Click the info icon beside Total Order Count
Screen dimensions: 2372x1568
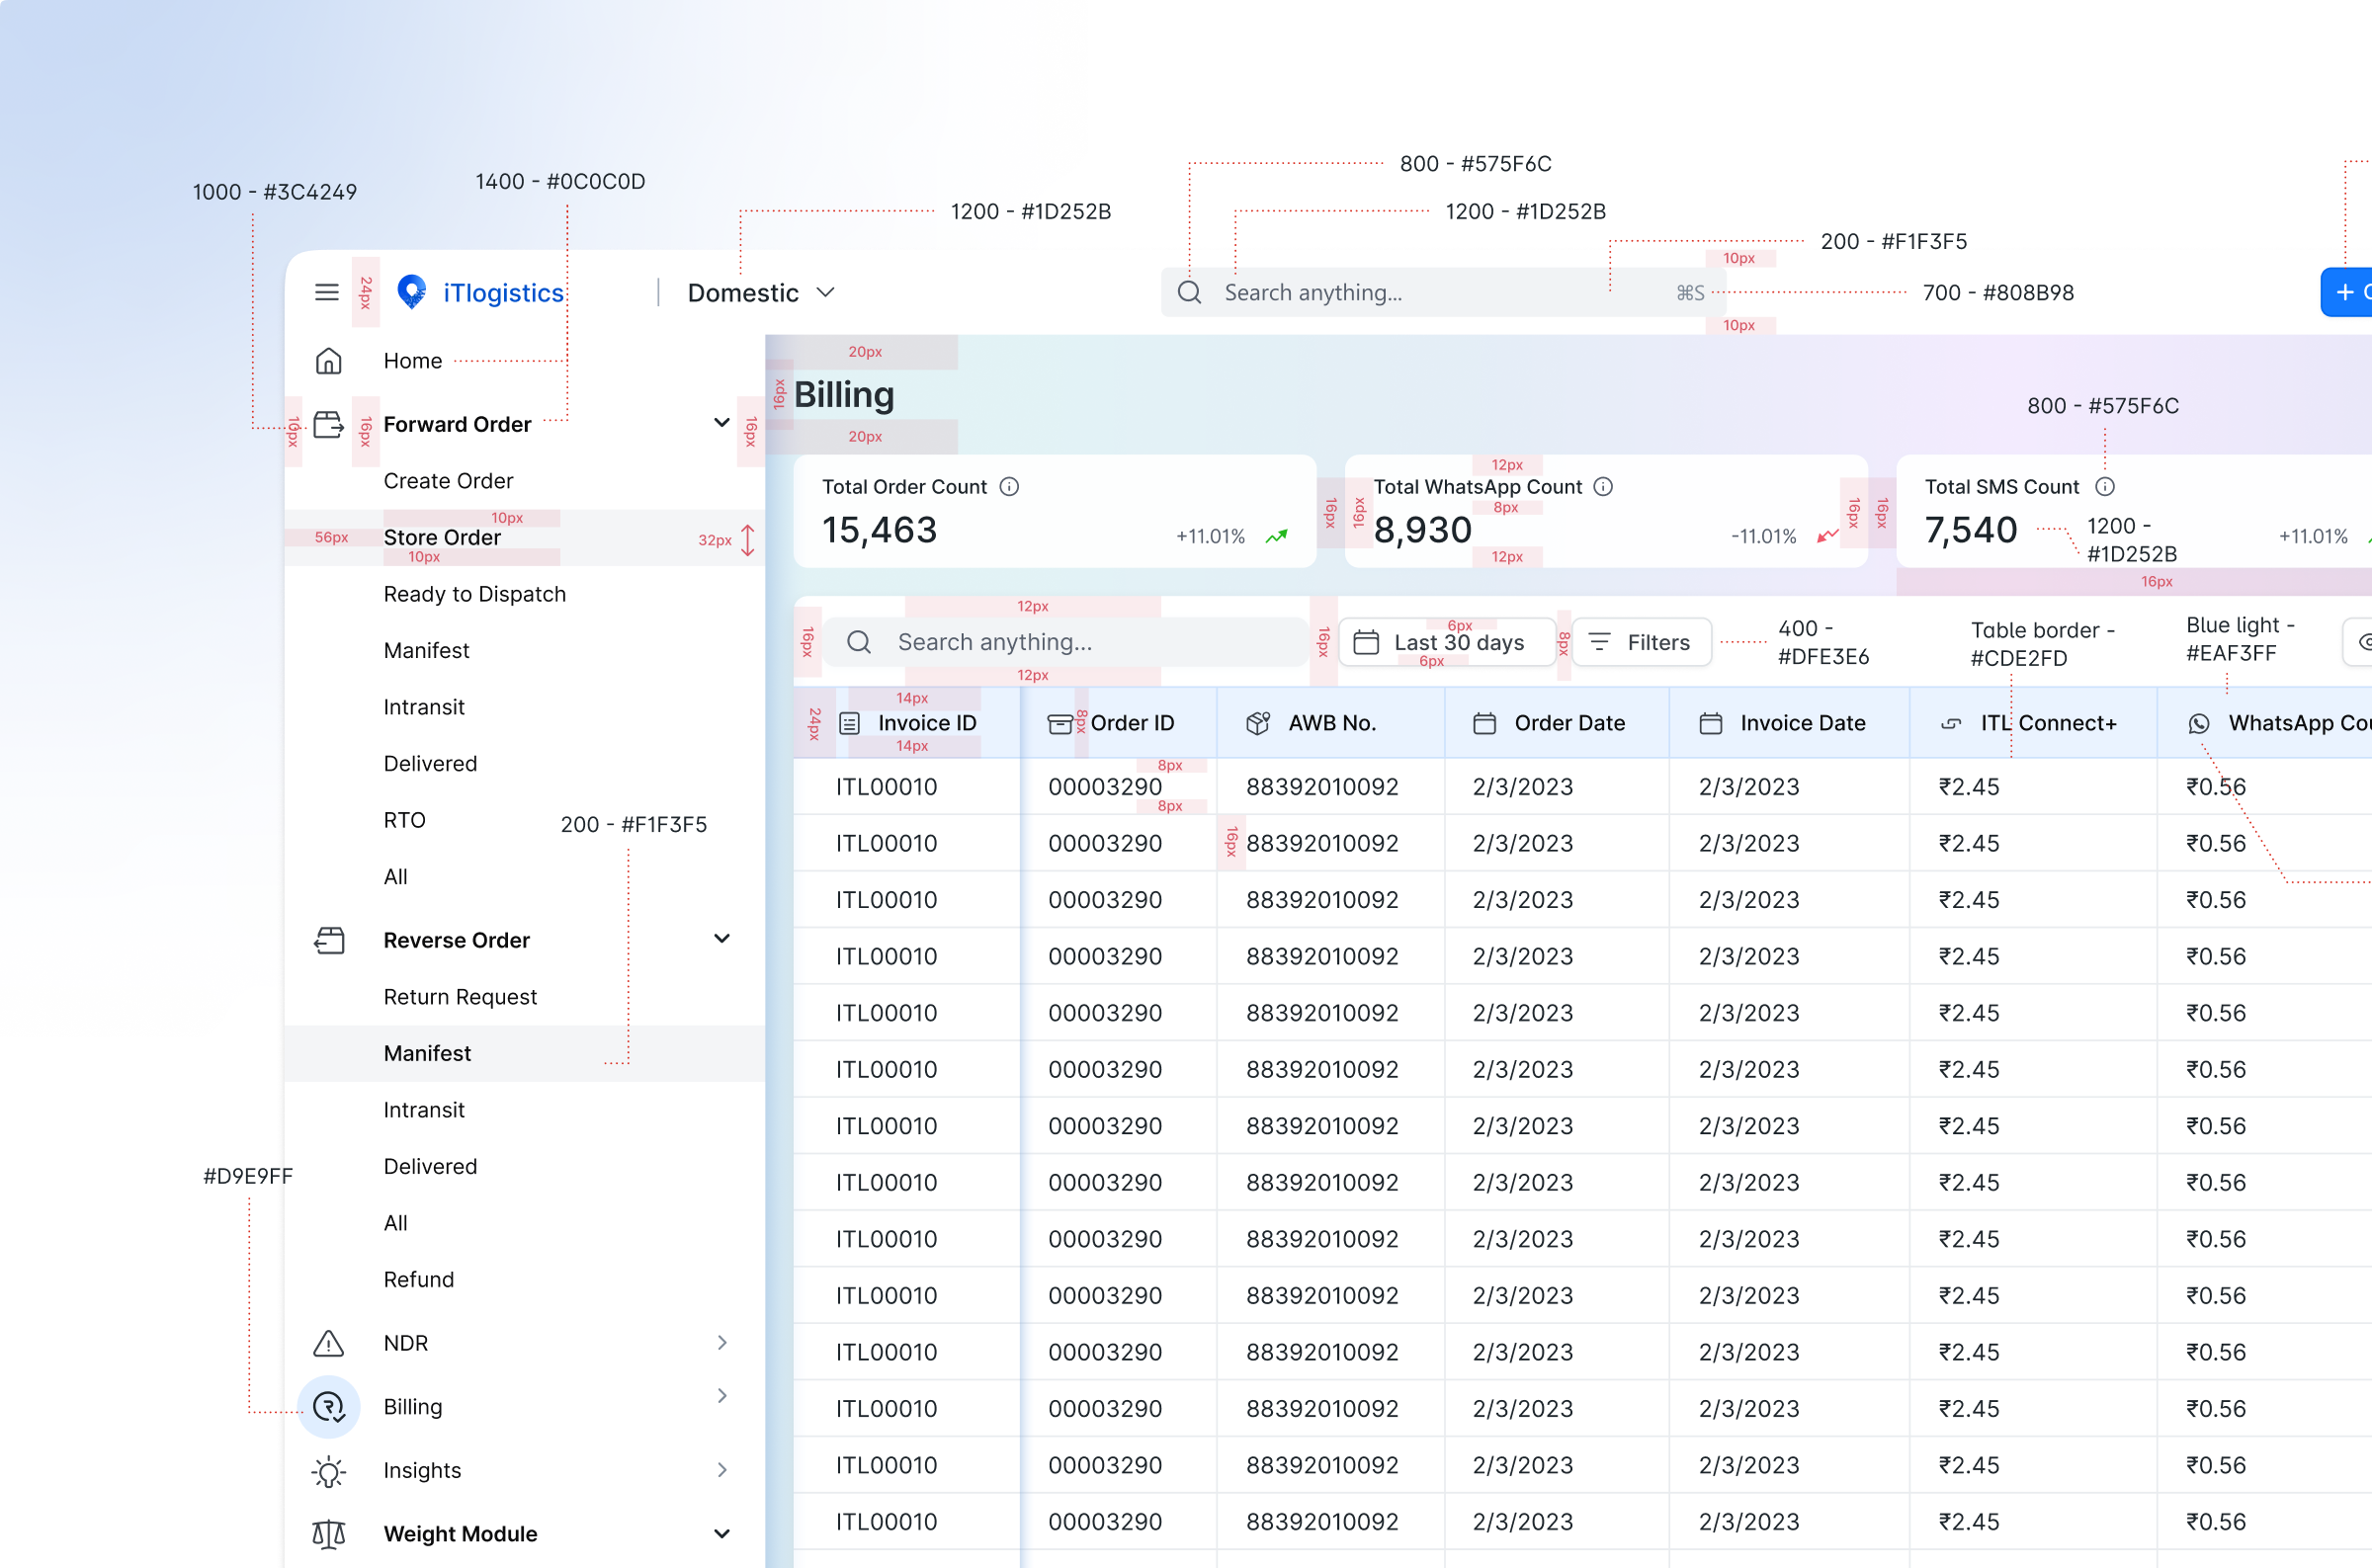pos(1009,487)
